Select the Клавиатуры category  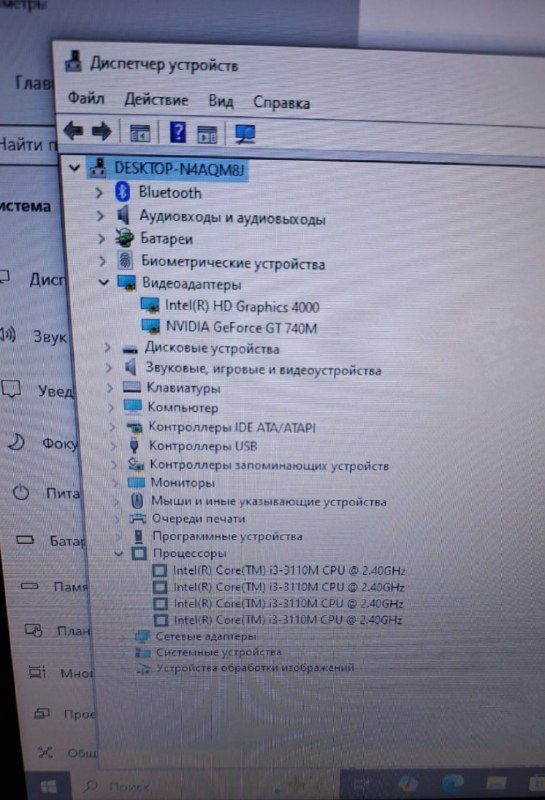tap(183, 388)
